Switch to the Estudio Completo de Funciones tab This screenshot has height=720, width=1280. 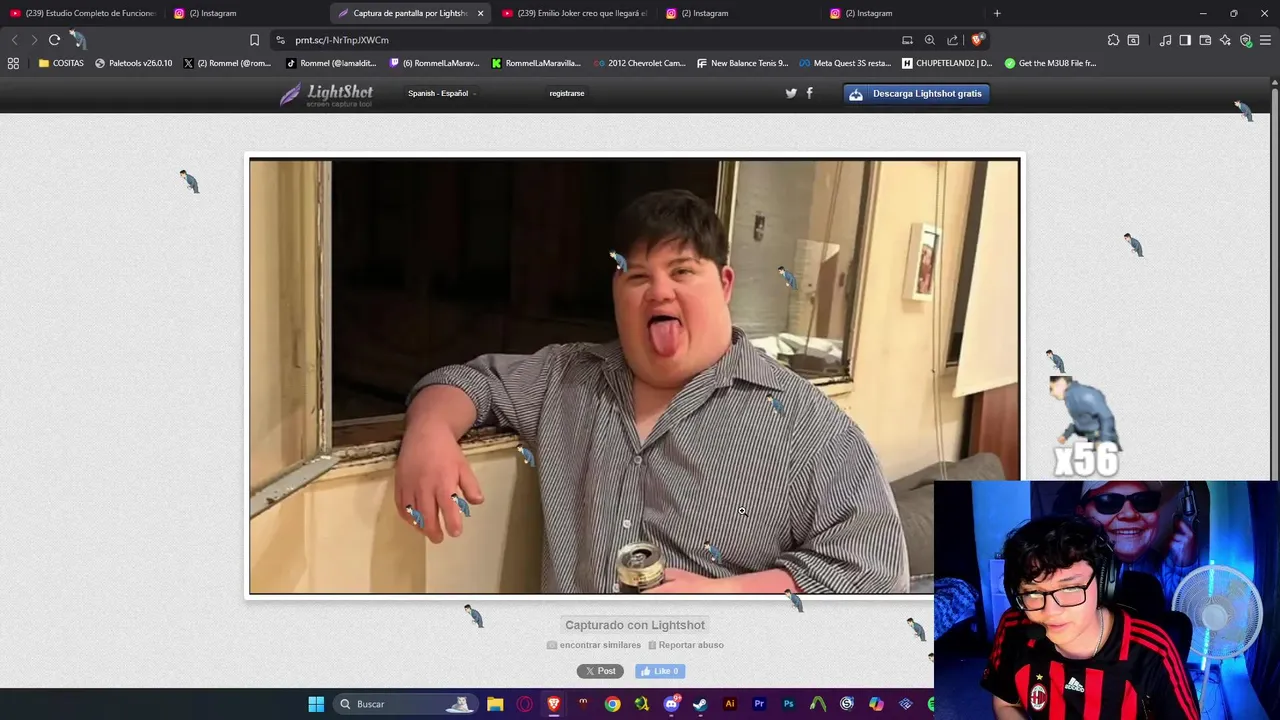click(82, 13)
